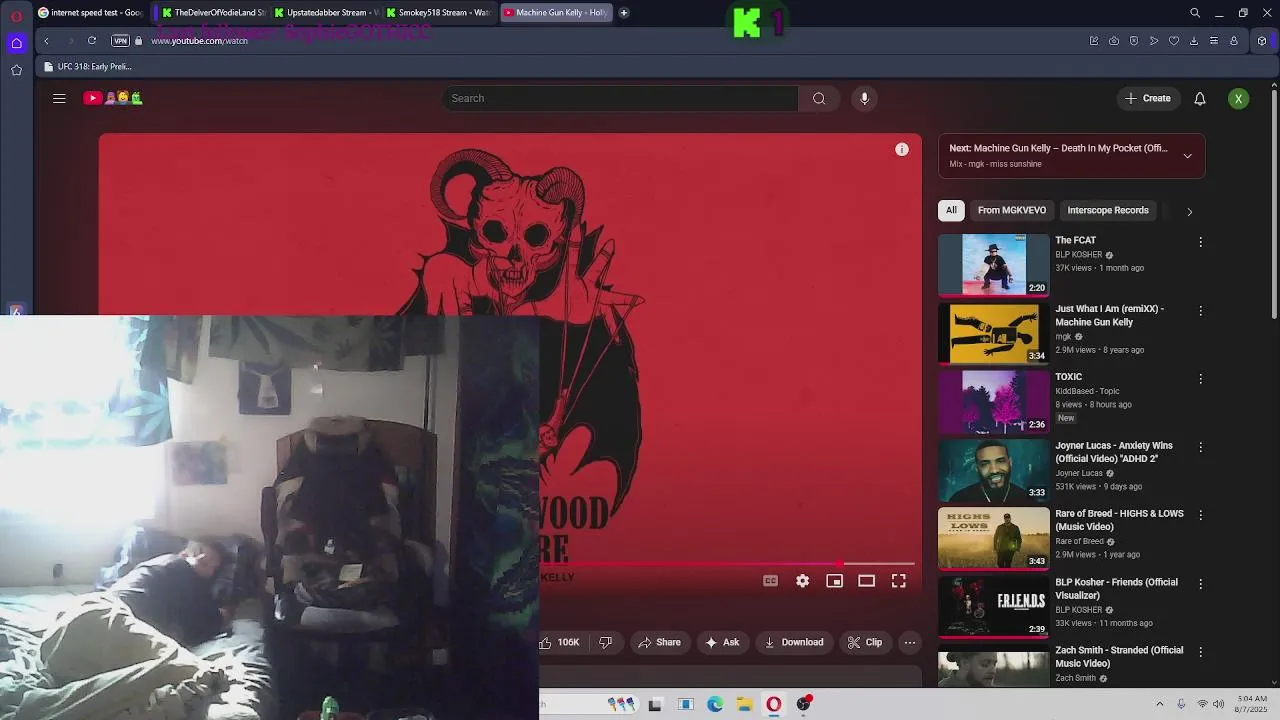Viewport: 1280px width, 720px height.
Task: Switch to TheDelverOfYodieLand stream tab
Action: click(213, 13)
